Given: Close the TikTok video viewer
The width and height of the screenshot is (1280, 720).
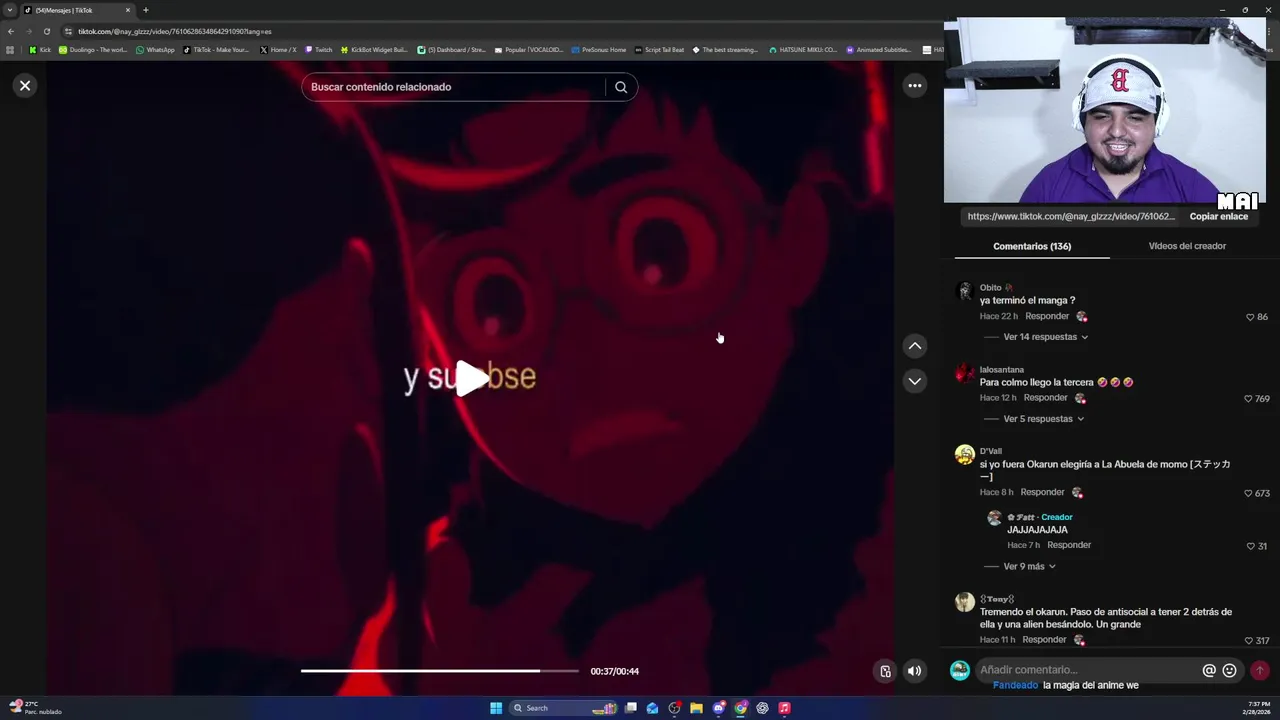Looking at the screenshot, I should pos(25,86).
